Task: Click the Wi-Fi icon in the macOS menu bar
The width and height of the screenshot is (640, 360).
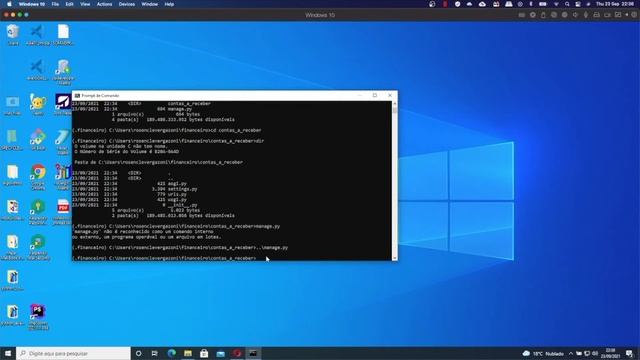Action: tap(556, 4)
